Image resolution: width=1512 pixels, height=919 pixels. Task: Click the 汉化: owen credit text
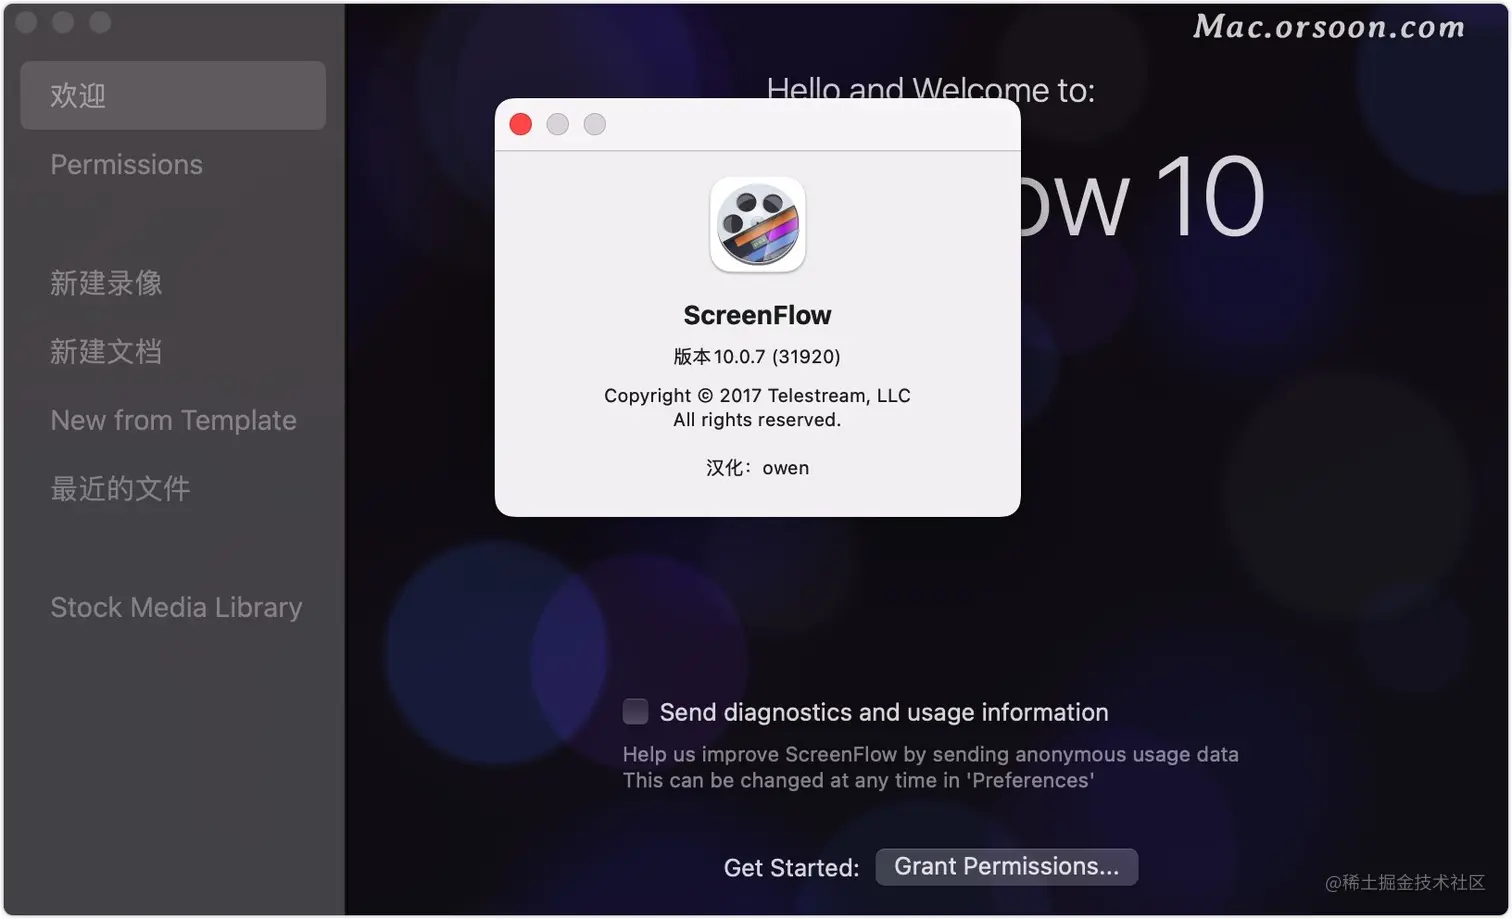pyautogui.click(x=757, y=467)
